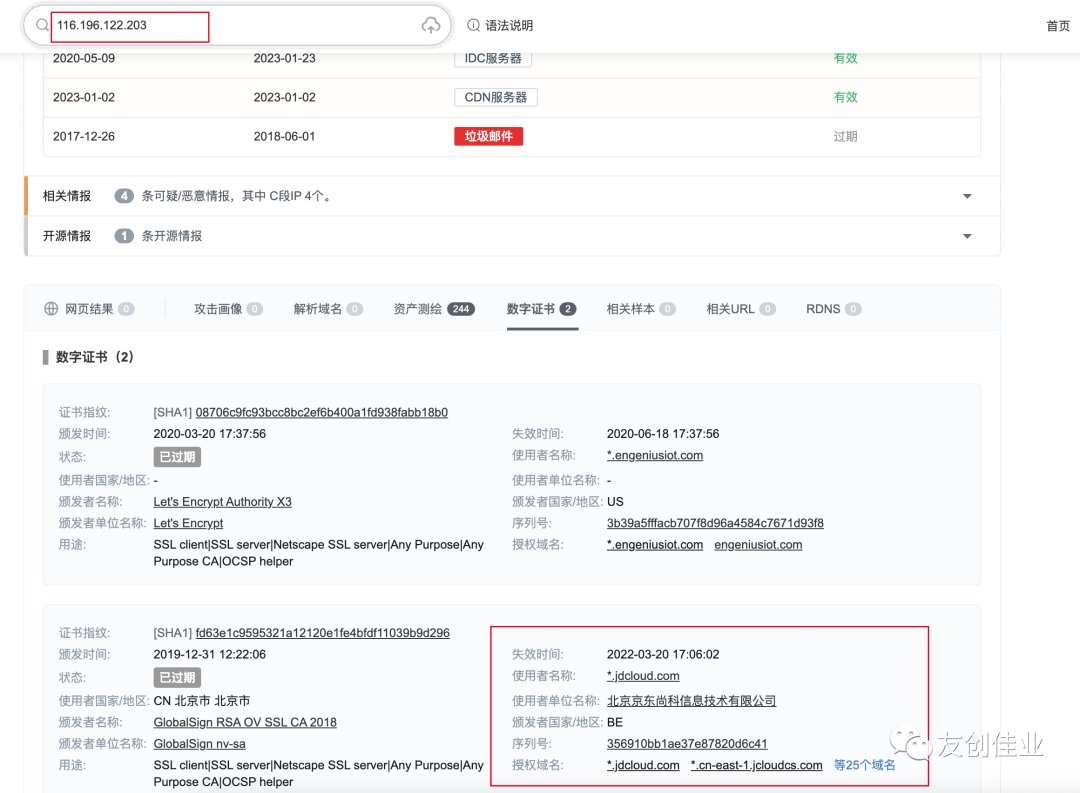Screen dimensions: 1080x793
Task: Open the Let's Encrypt issuer organization link
Action: tap(188, 523)
